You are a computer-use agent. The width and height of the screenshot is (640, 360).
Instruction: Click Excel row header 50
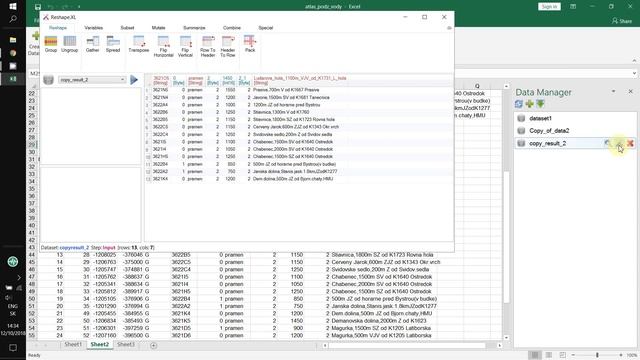point(32,299)
